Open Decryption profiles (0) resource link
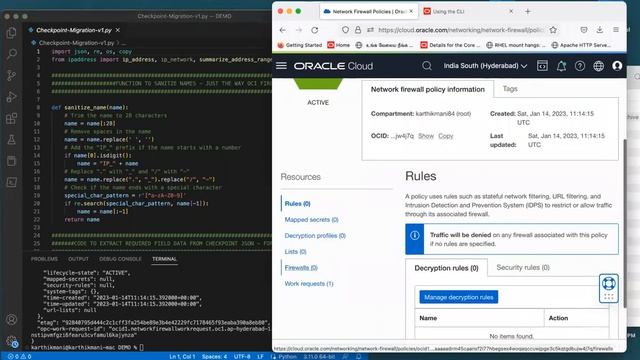 tap(315, 236)
